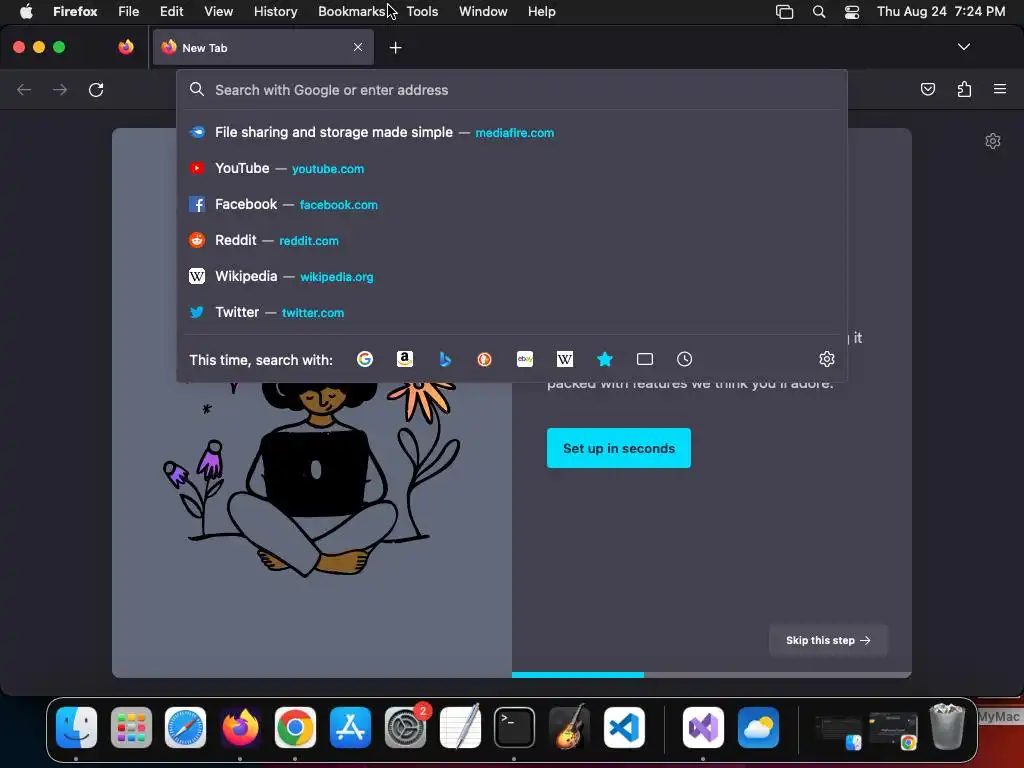Open the Facebook suggestion
This screenshot has height=768, width=1024.
511,204
